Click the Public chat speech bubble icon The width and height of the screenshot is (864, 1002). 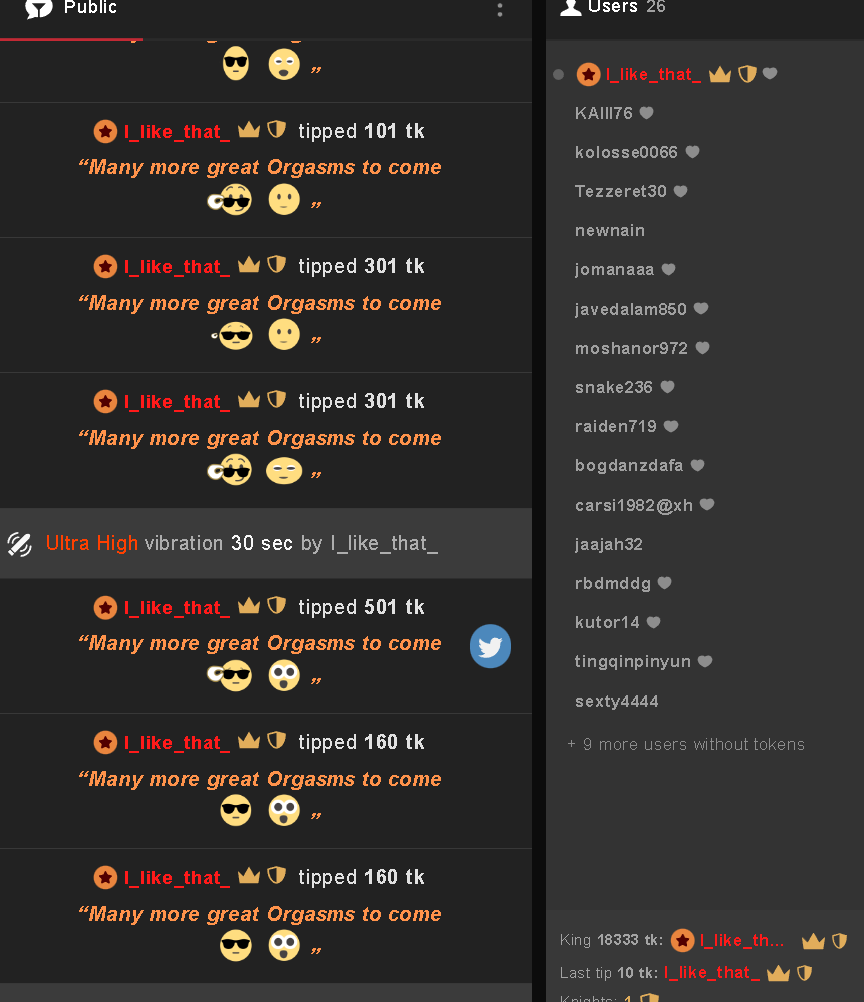click(x=39, y=8)
